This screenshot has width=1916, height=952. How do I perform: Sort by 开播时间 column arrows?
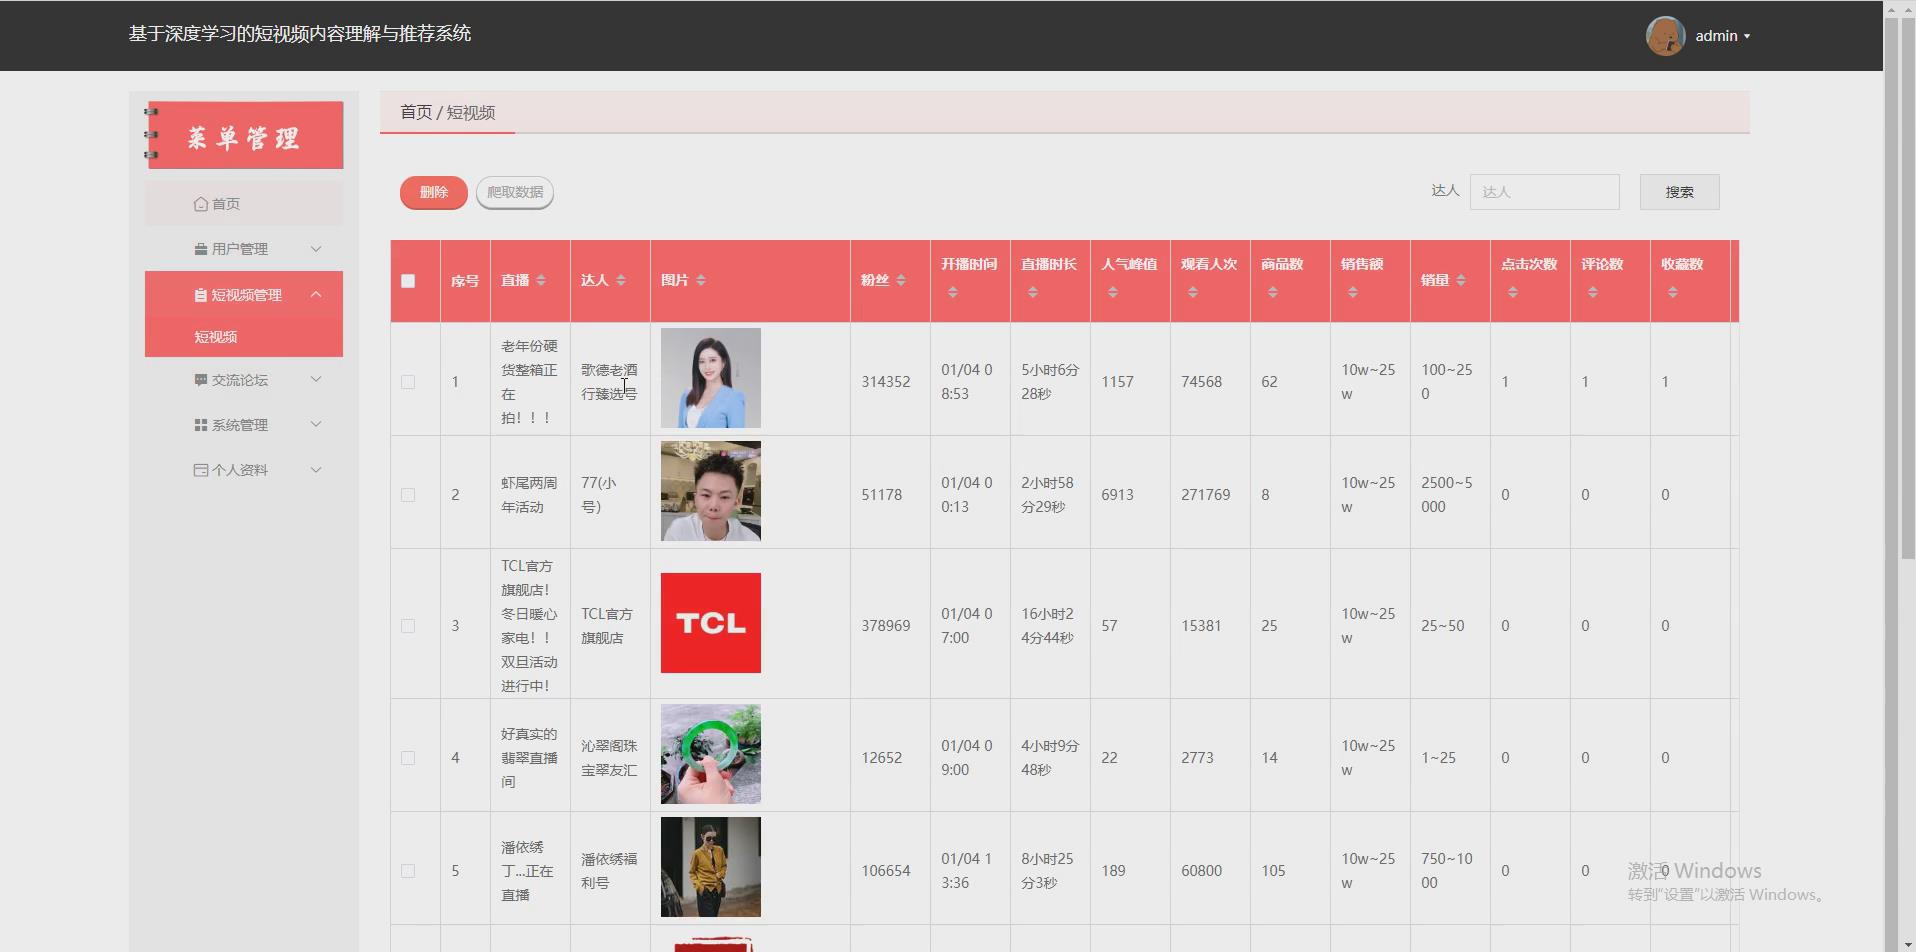click(953, 293)
